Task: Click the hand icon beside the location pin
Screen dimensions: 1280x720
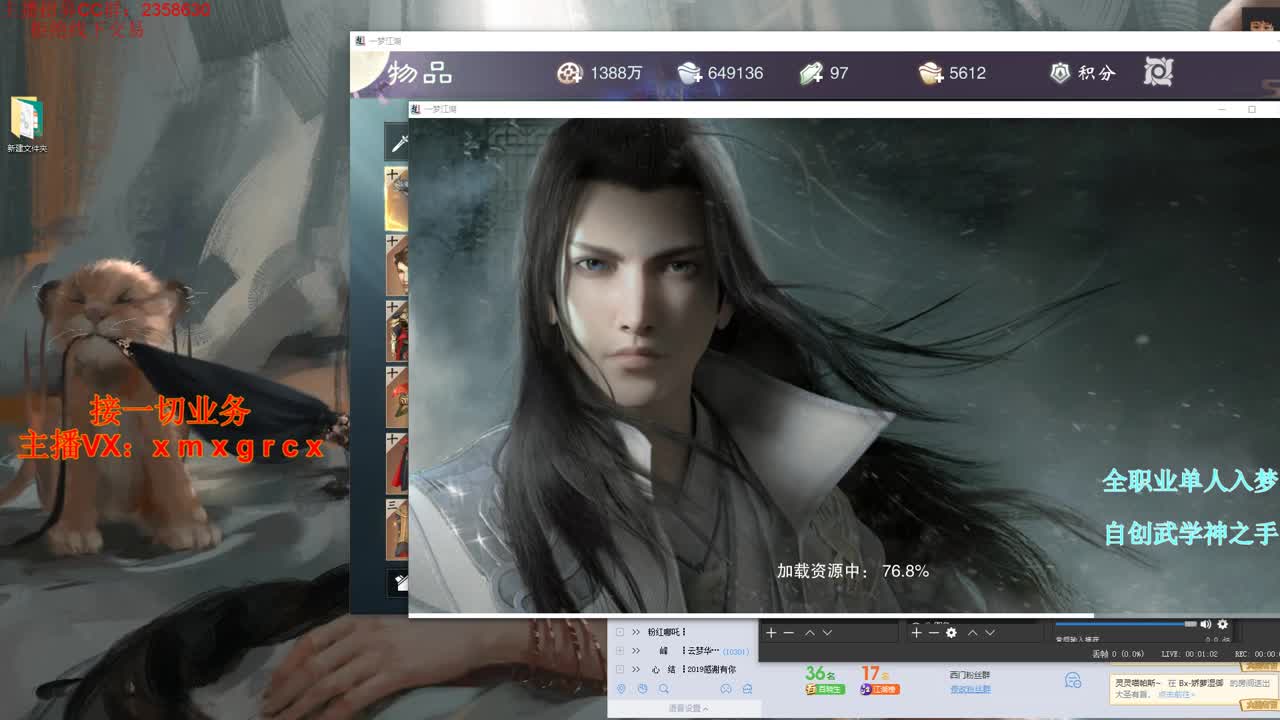Action: (x=642, y=689)
